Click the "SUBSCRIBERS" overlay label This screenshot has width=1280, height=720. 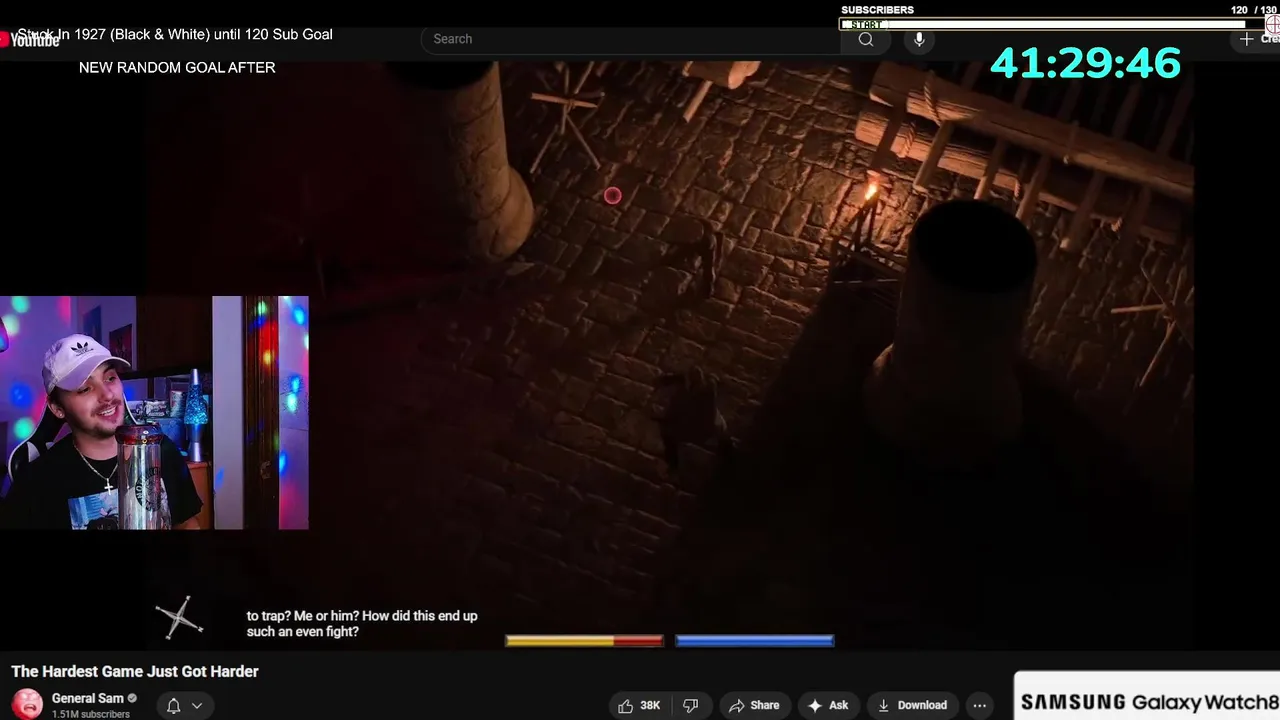coord(877,10)
